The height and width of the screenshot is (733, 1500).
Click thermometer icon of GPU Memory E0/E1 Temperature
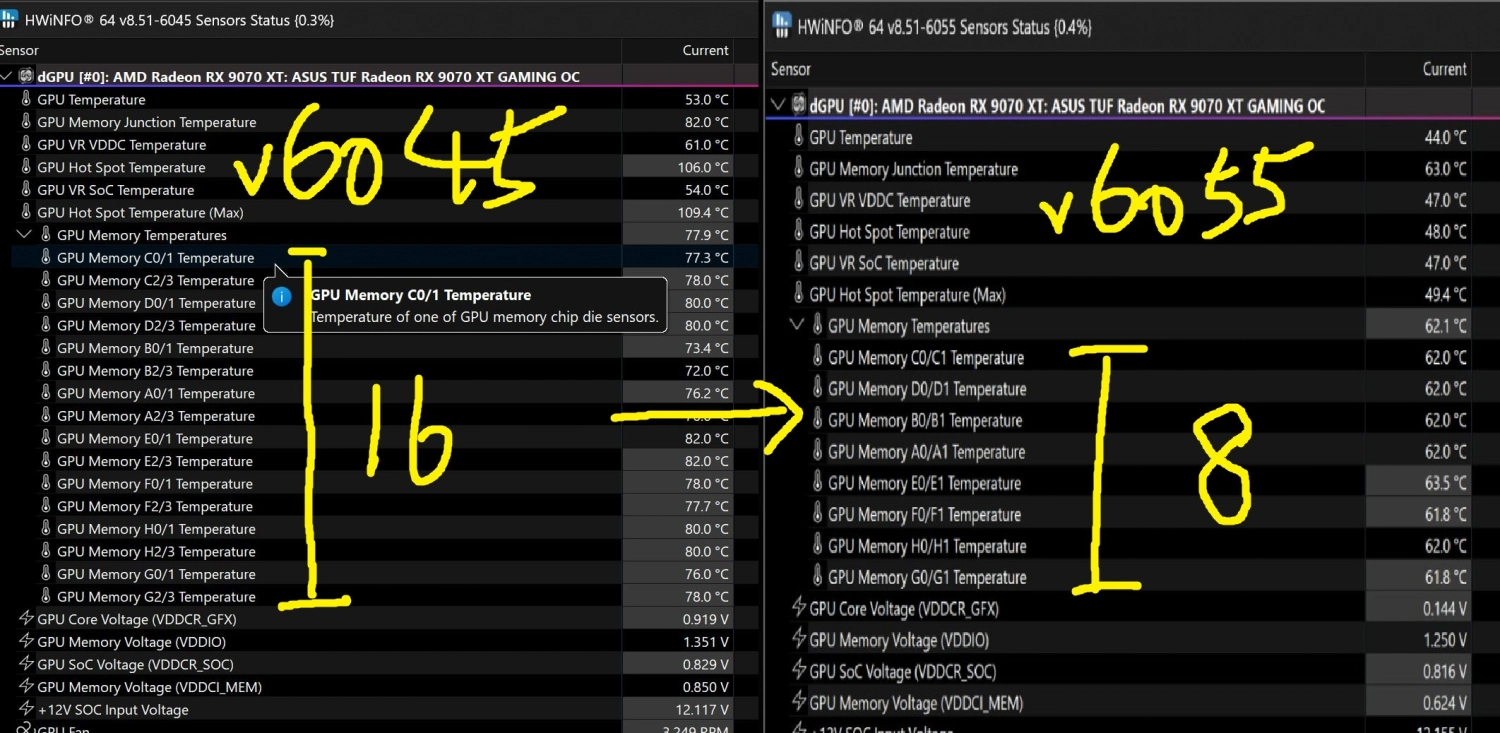coord(818,483)
